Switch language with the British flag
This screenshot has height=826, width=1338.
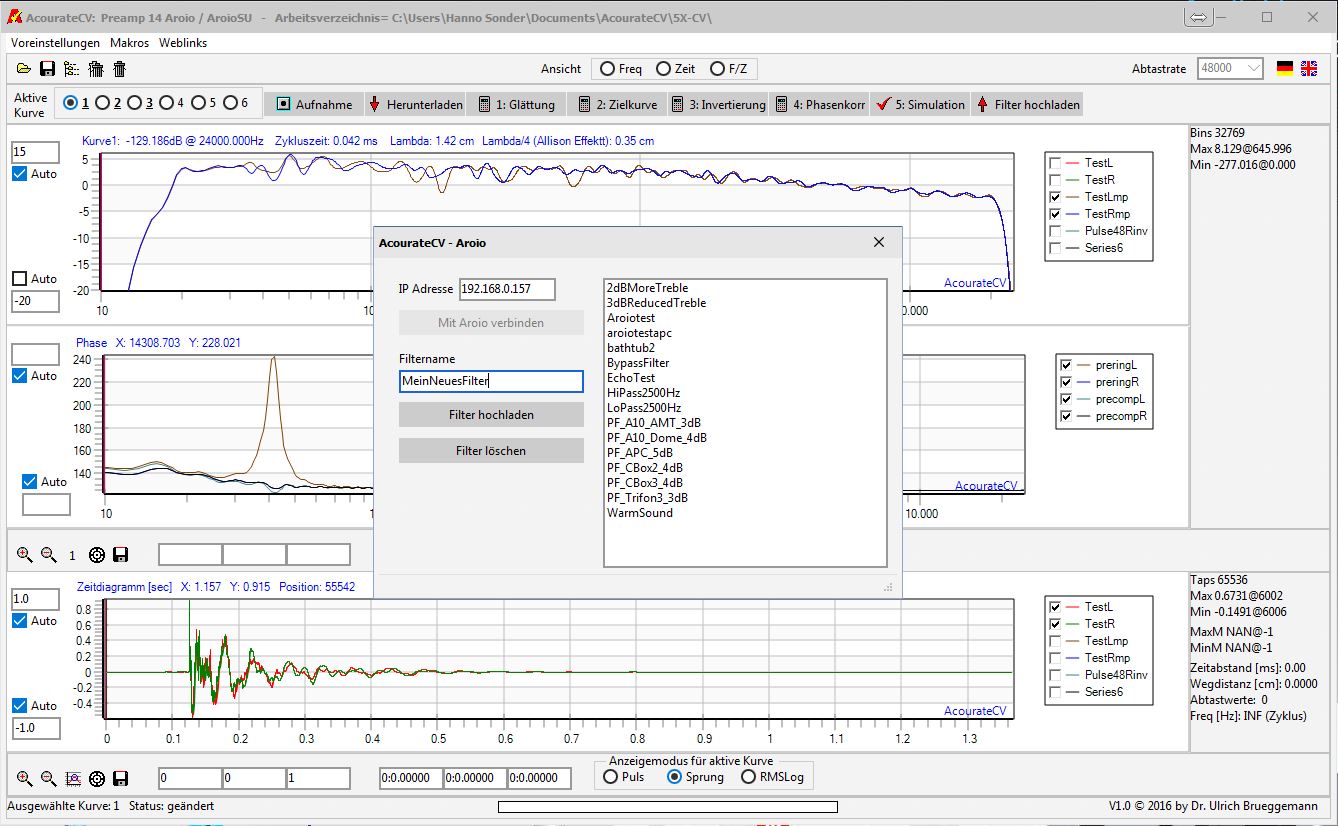1309,68
